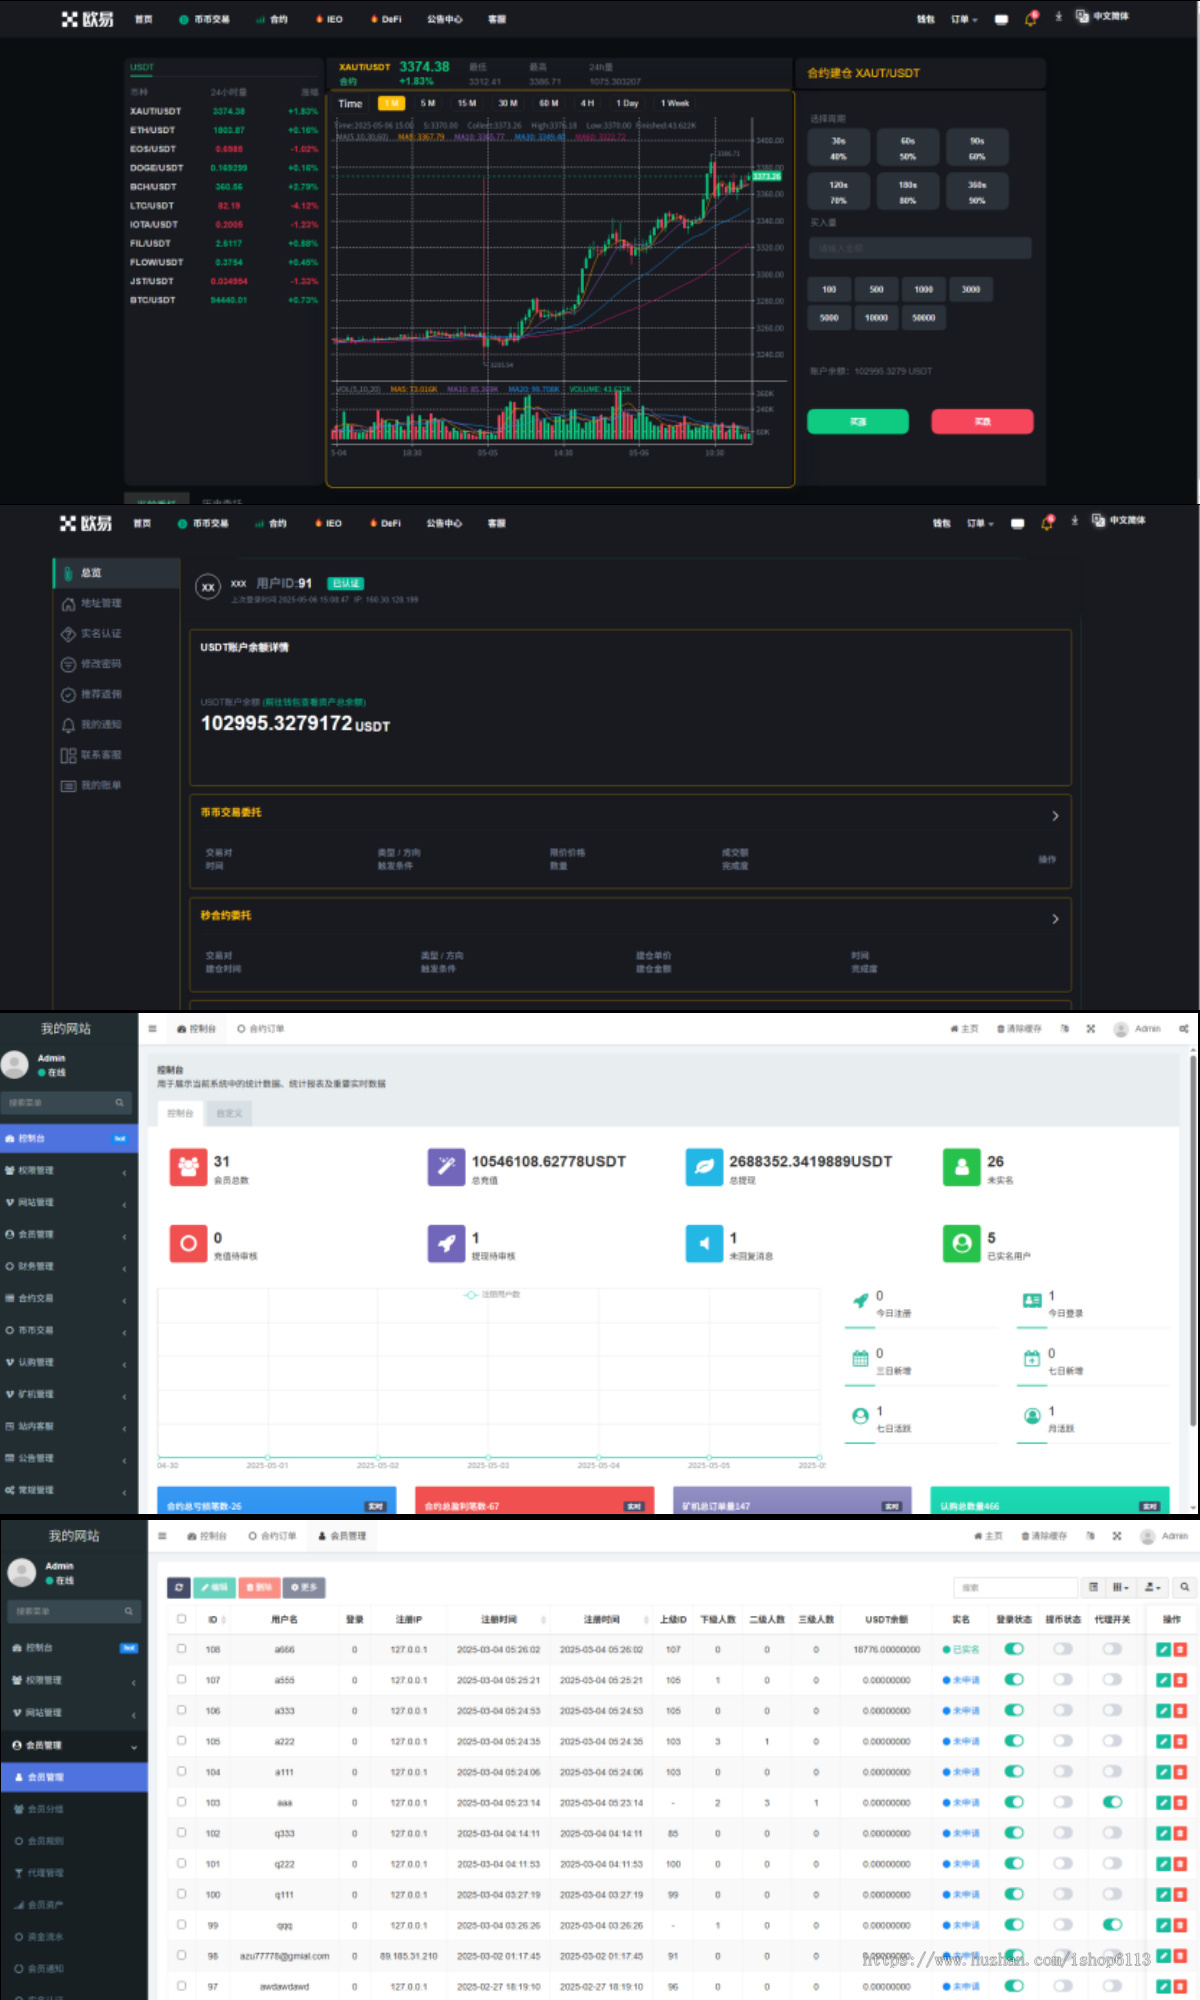
Task: Select the 1 Day chart timeframe
Action: (x=627, y=103)
